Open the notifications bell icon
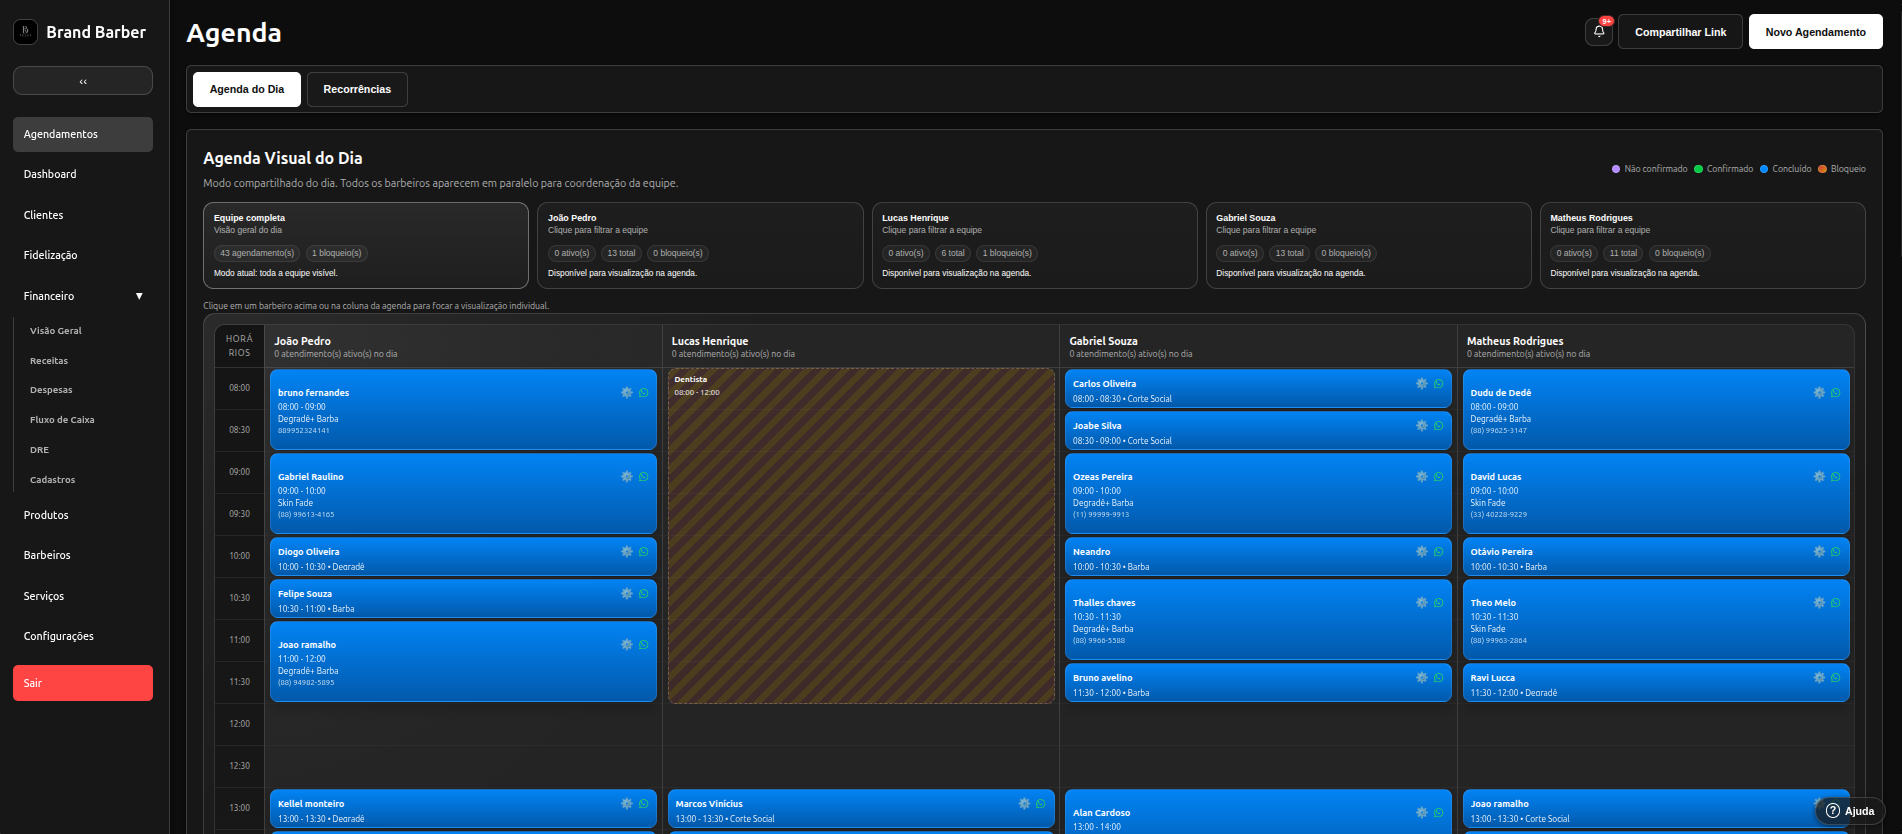1902x834 pixels. pyautogui.click(x=1598, y=32)
